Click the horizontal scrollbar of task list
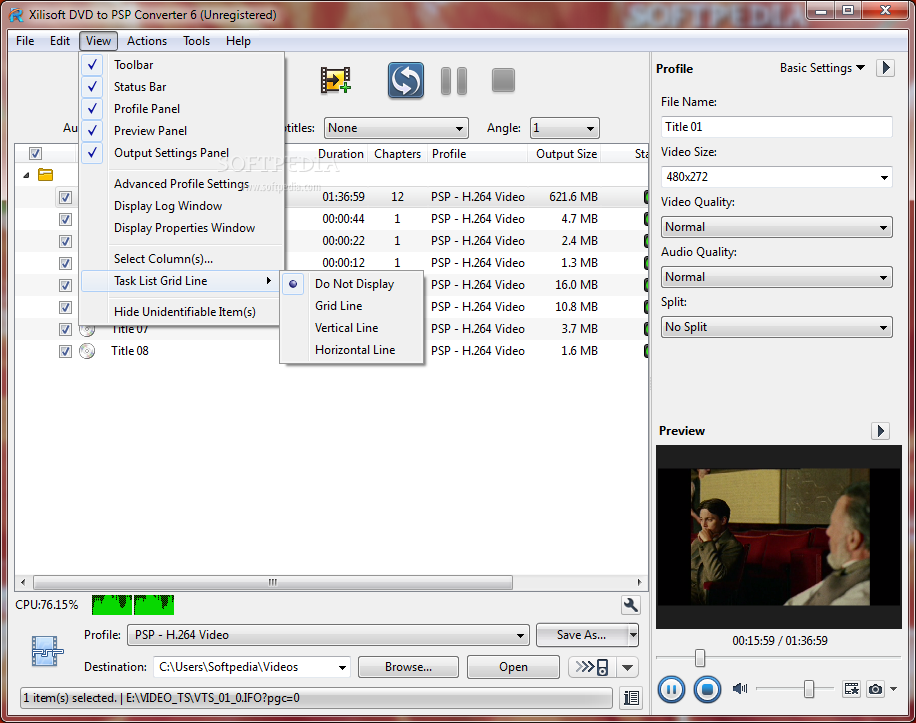 (273, 582)
